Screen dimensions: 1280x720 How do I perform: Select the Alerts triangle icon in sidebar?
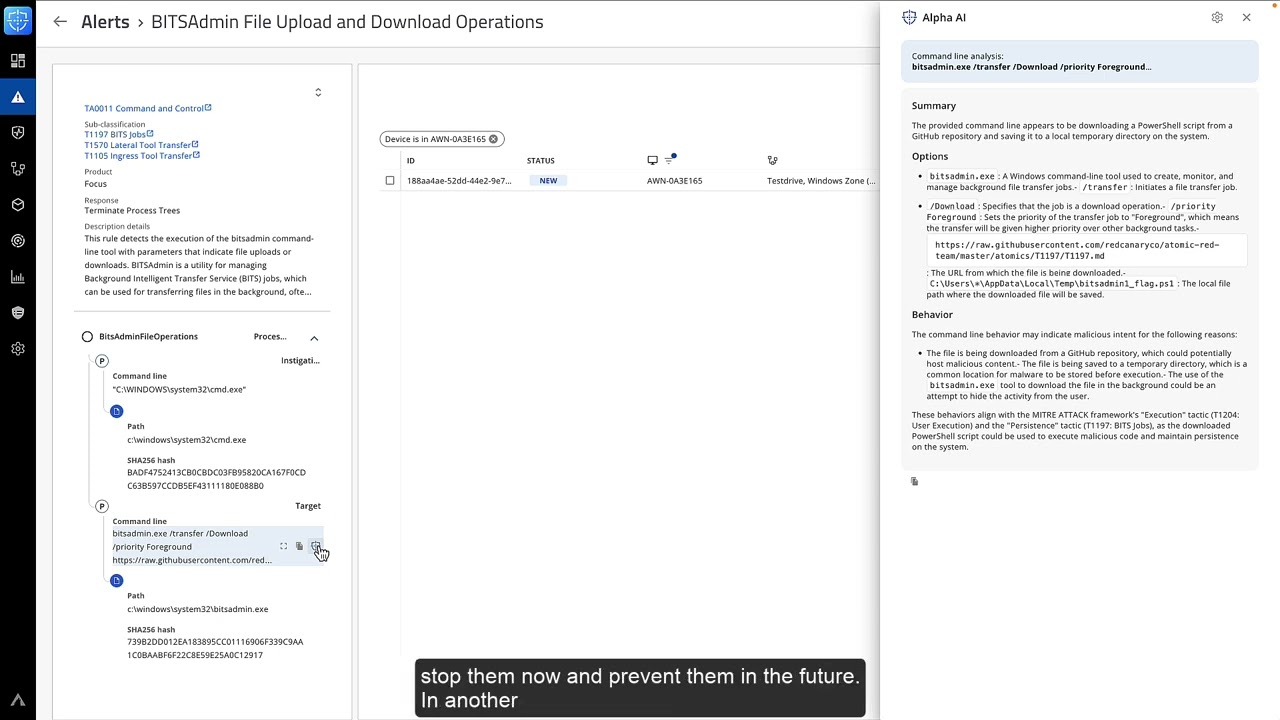(18, 97)
